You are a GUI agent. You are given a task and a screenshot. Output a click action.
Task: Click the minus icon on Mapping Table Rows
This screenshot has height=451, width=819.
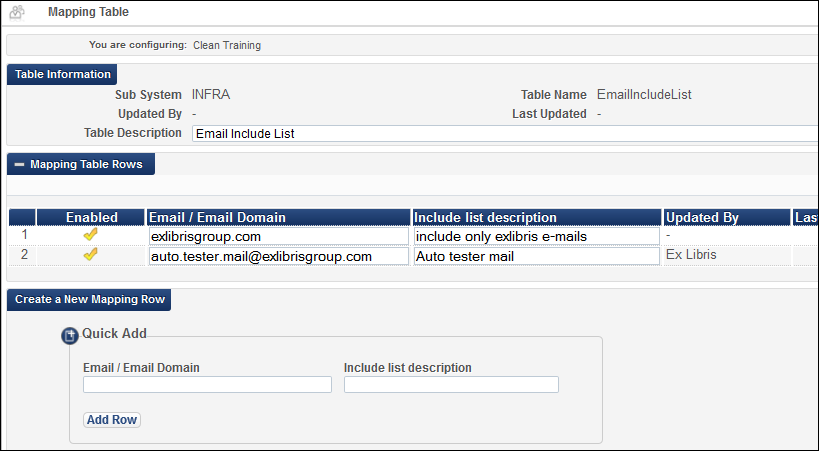(19, 165)
